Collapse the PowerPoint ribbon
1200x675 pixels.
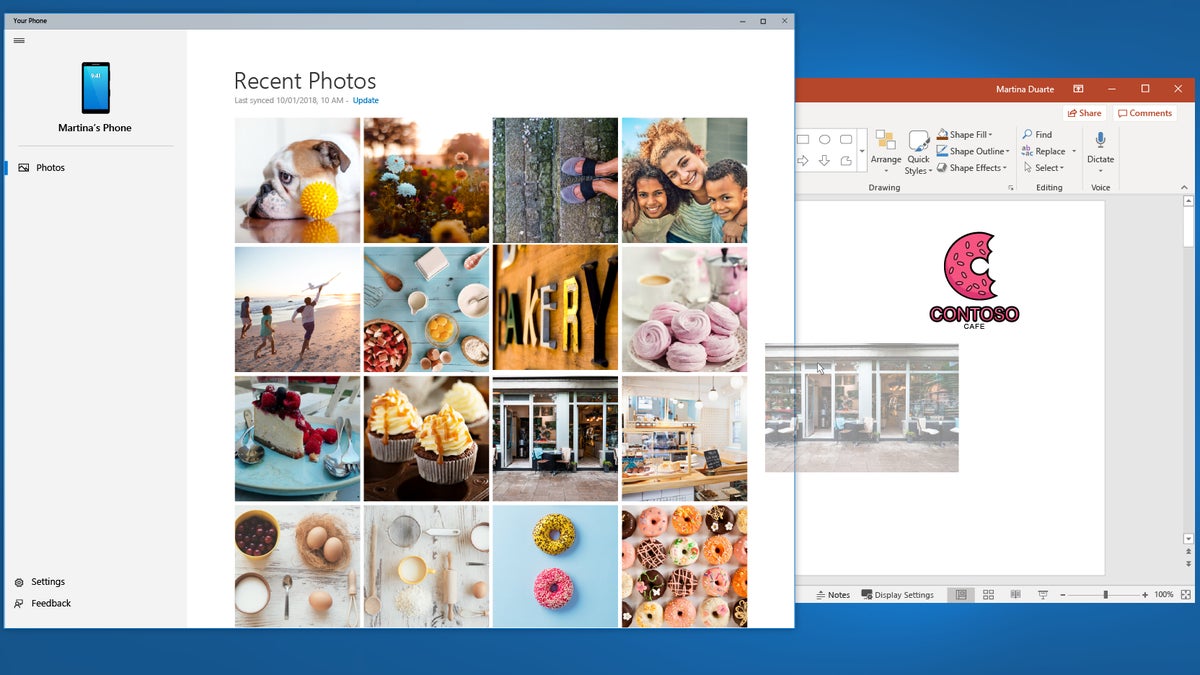(x=1185, y=187)
